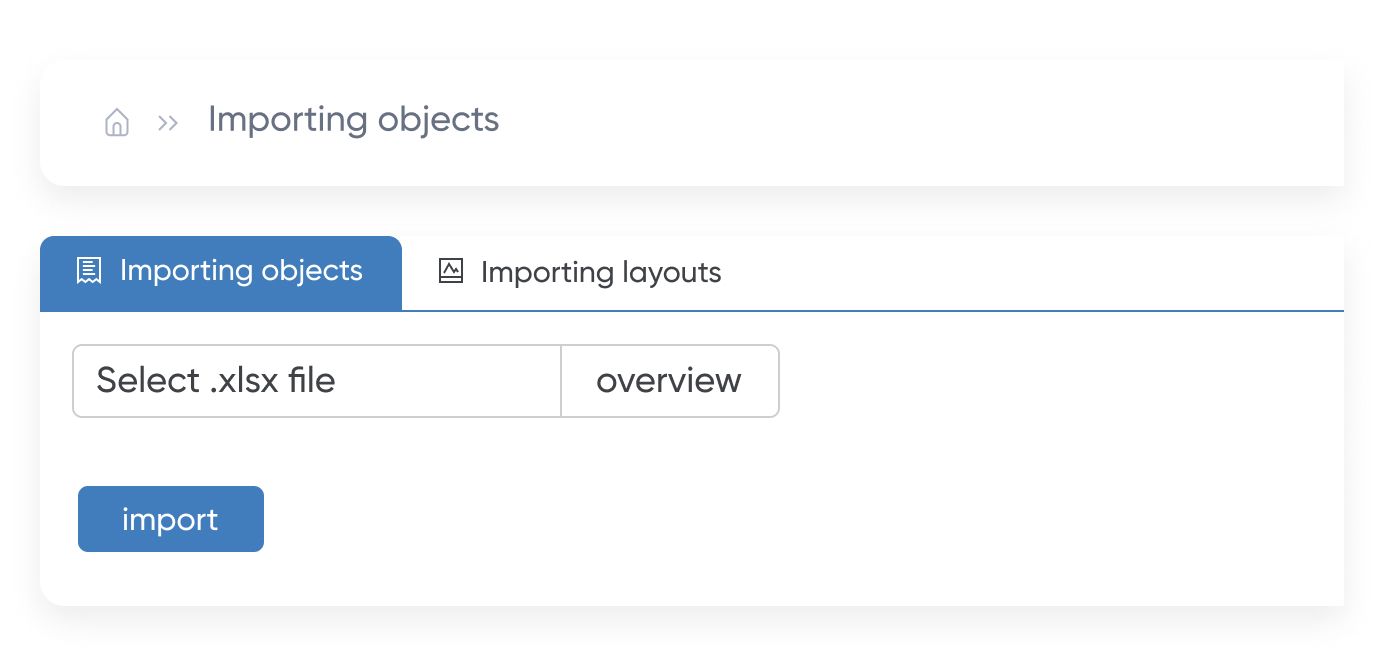Browse for a file with the overview button
1379x655 pixels.
(x=670, y=381)
